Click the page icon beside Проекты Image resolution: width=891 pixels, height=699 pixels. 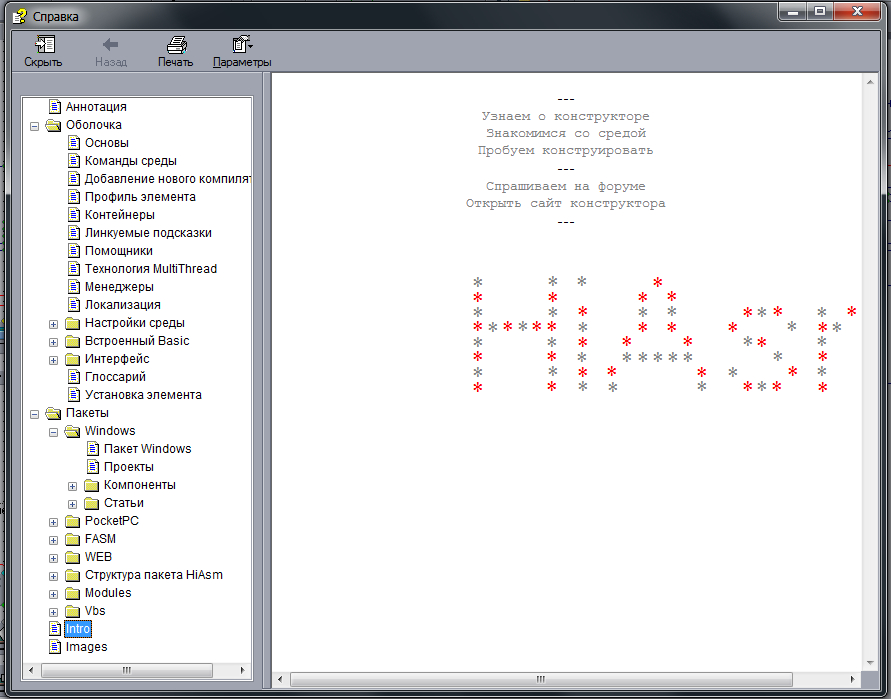pyautogui.click(x=93, y=467)
